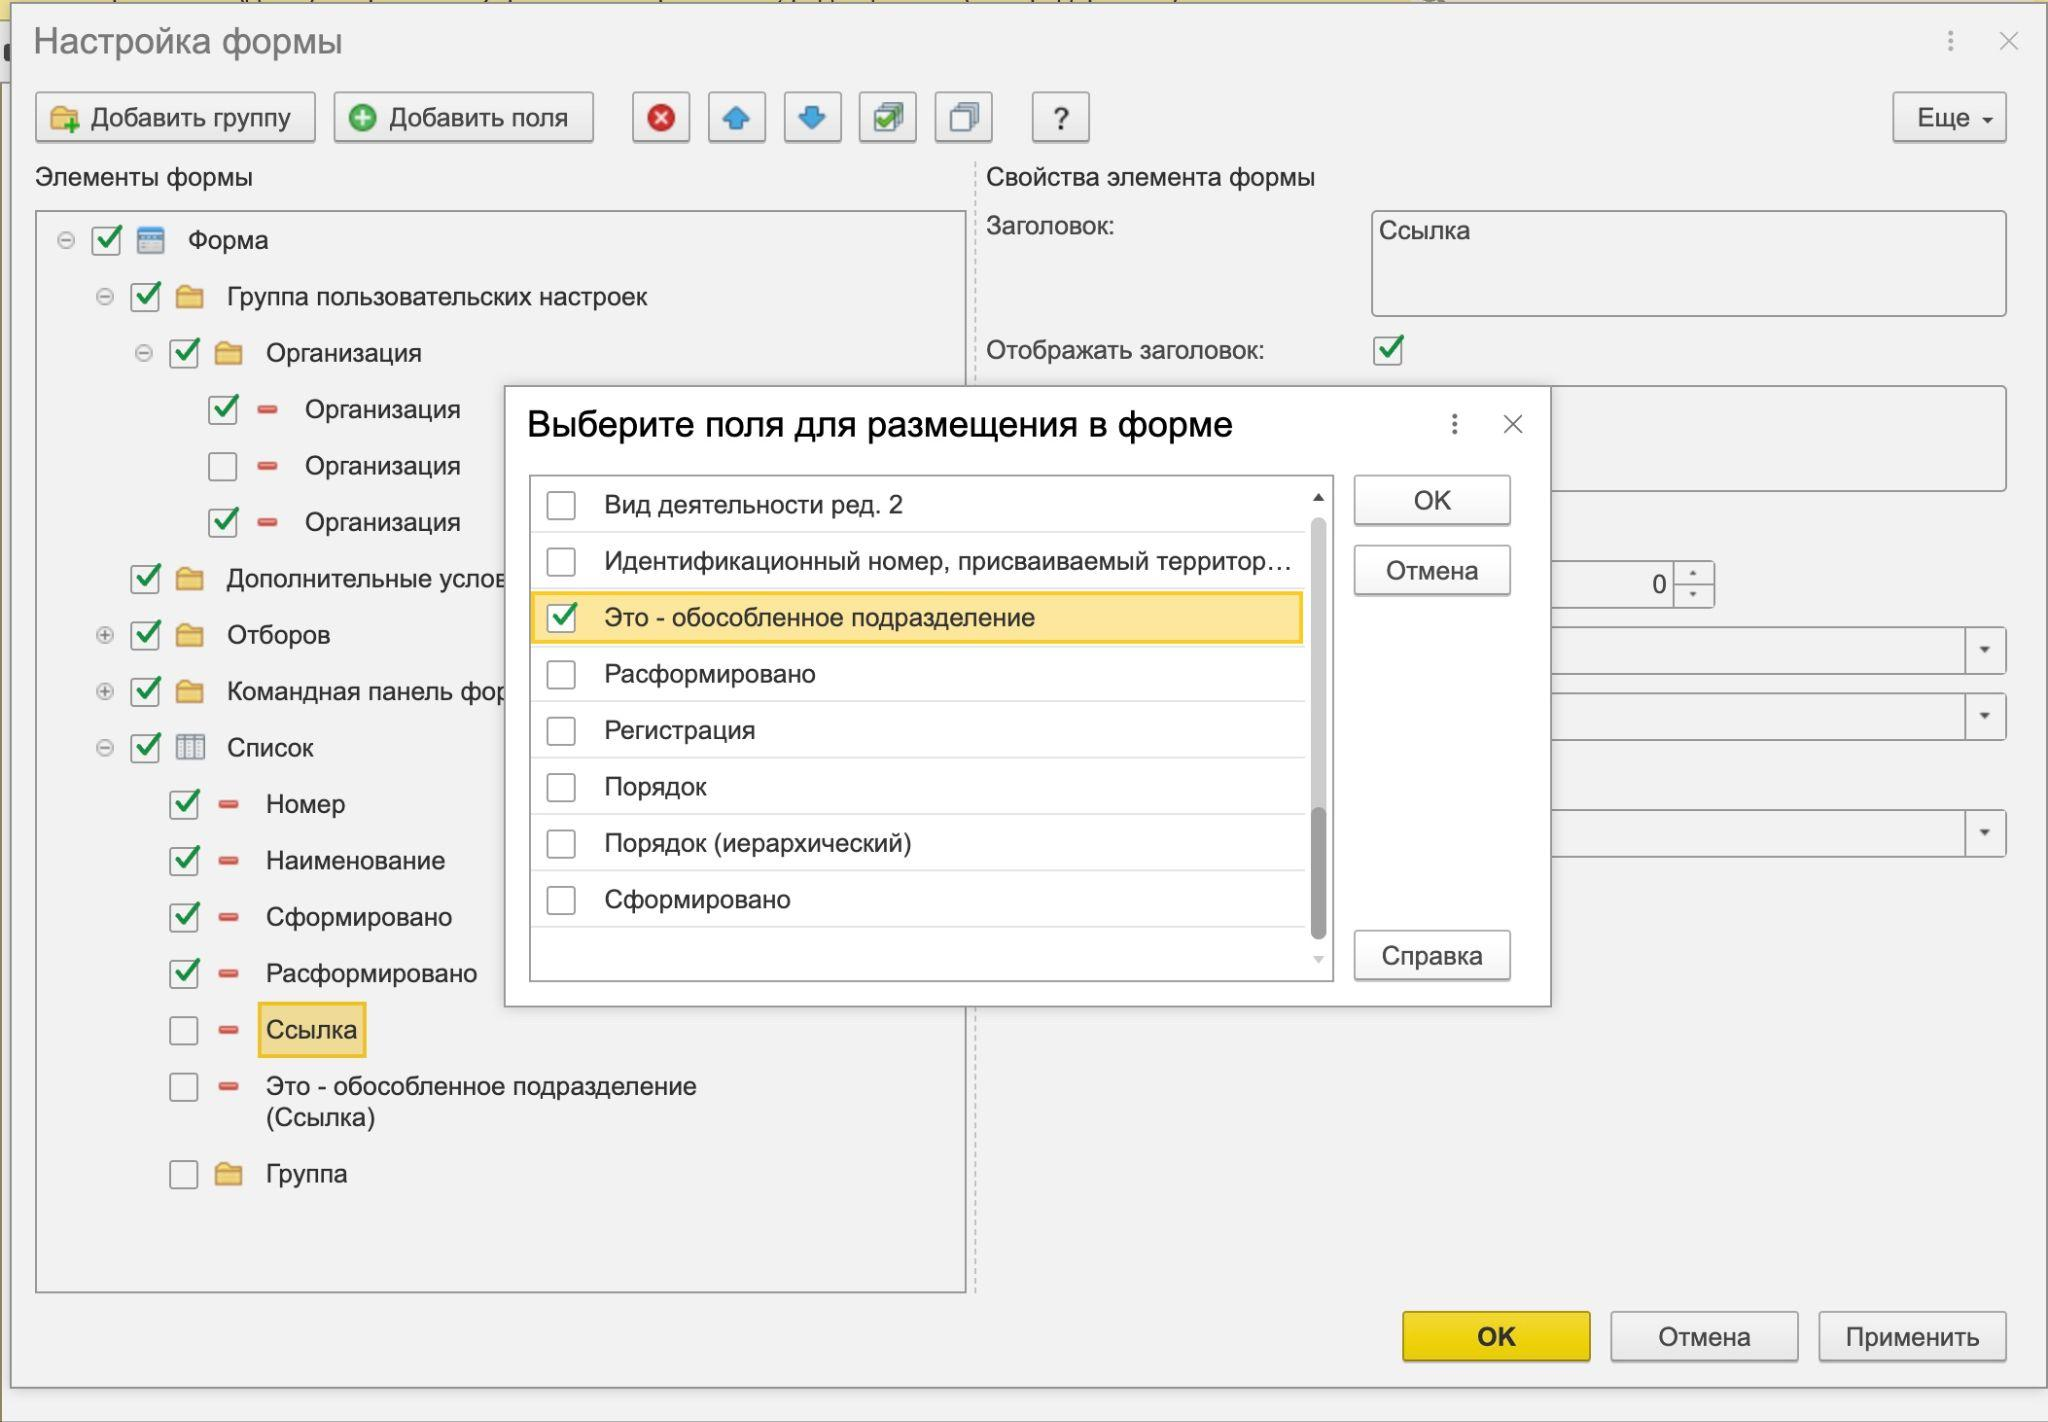Expand the Отборов group

[105, 635]
